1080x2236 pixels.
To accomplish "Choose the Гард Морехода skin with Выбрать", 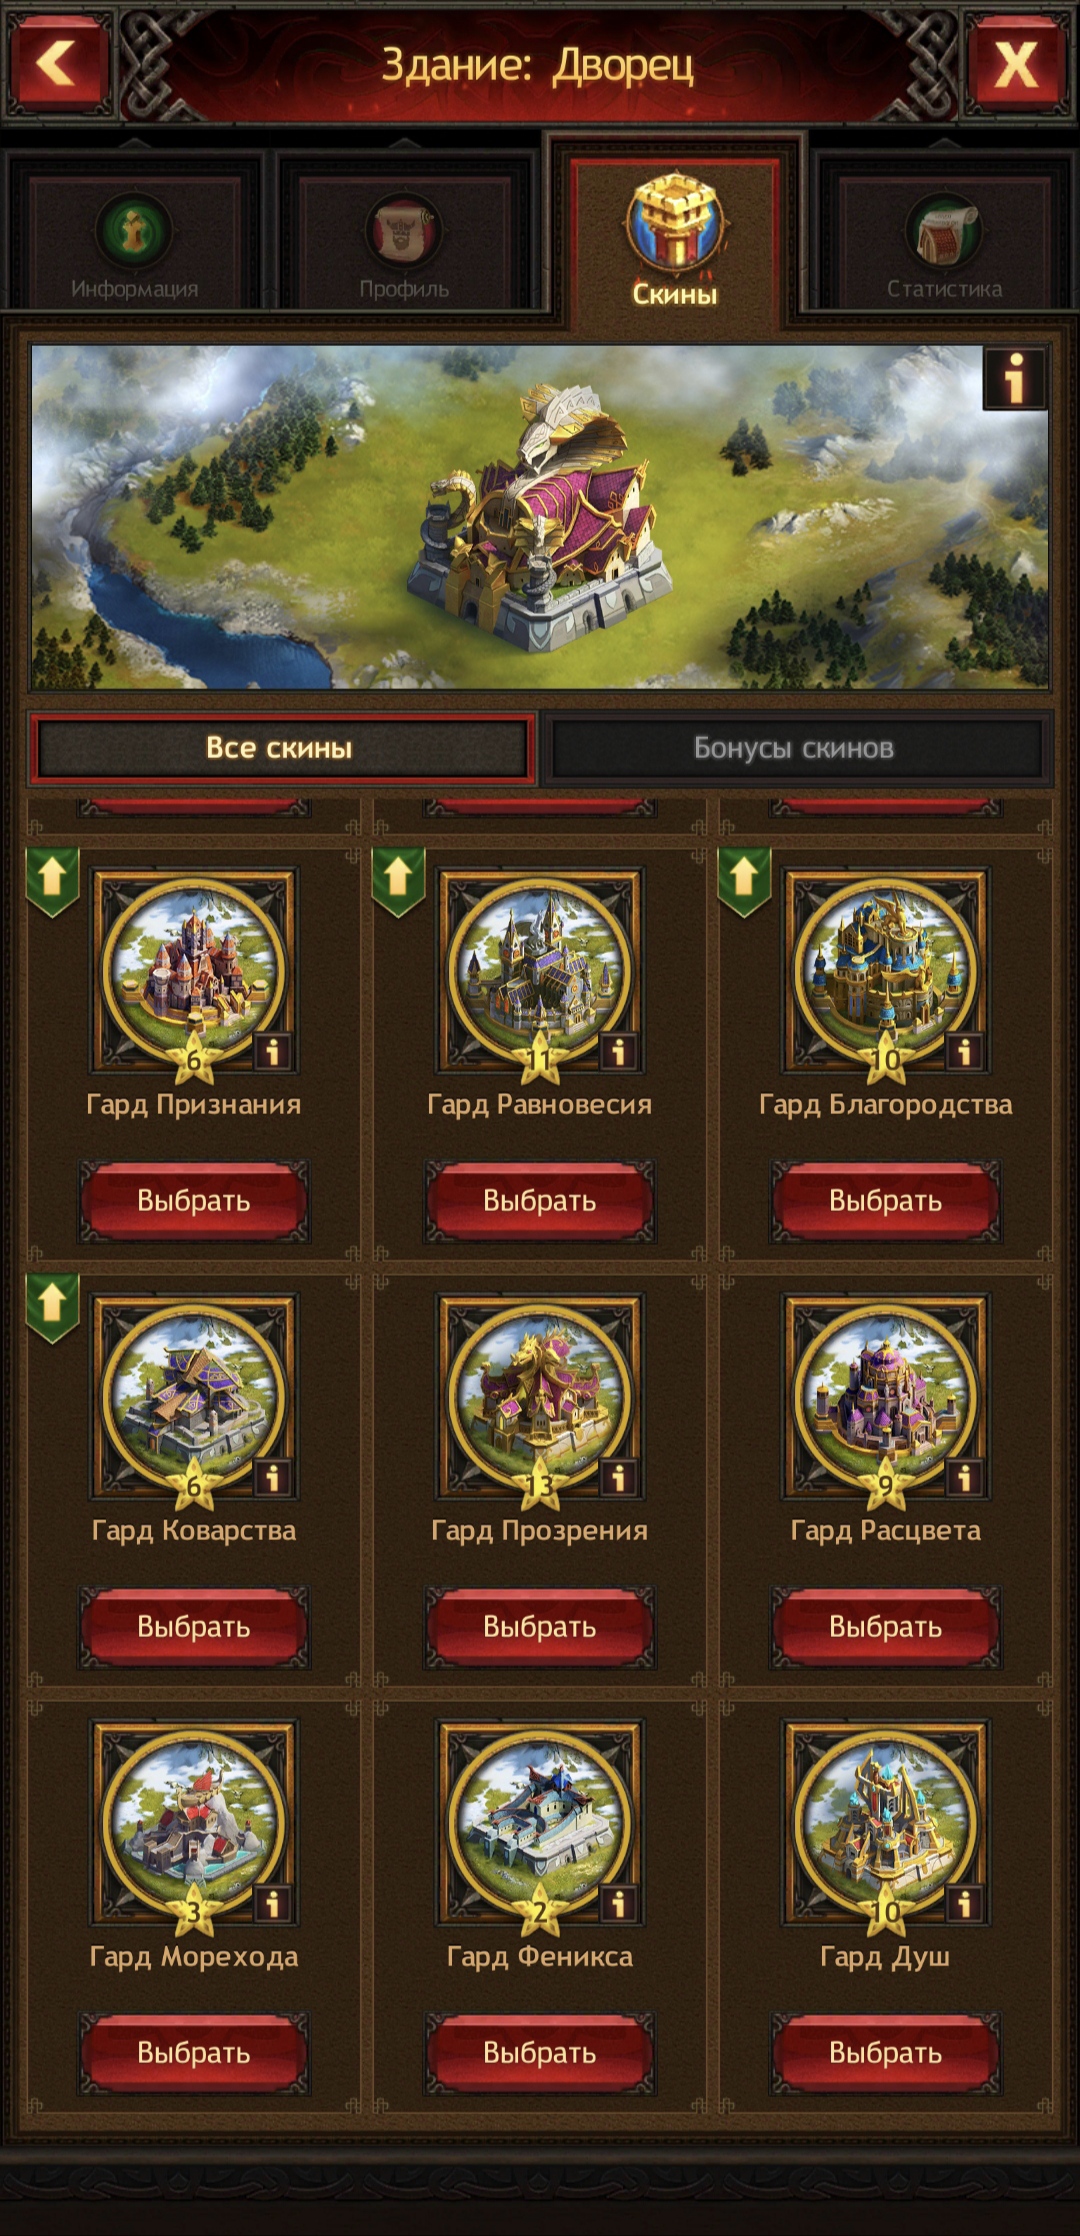I will (x=194, y=2053).
